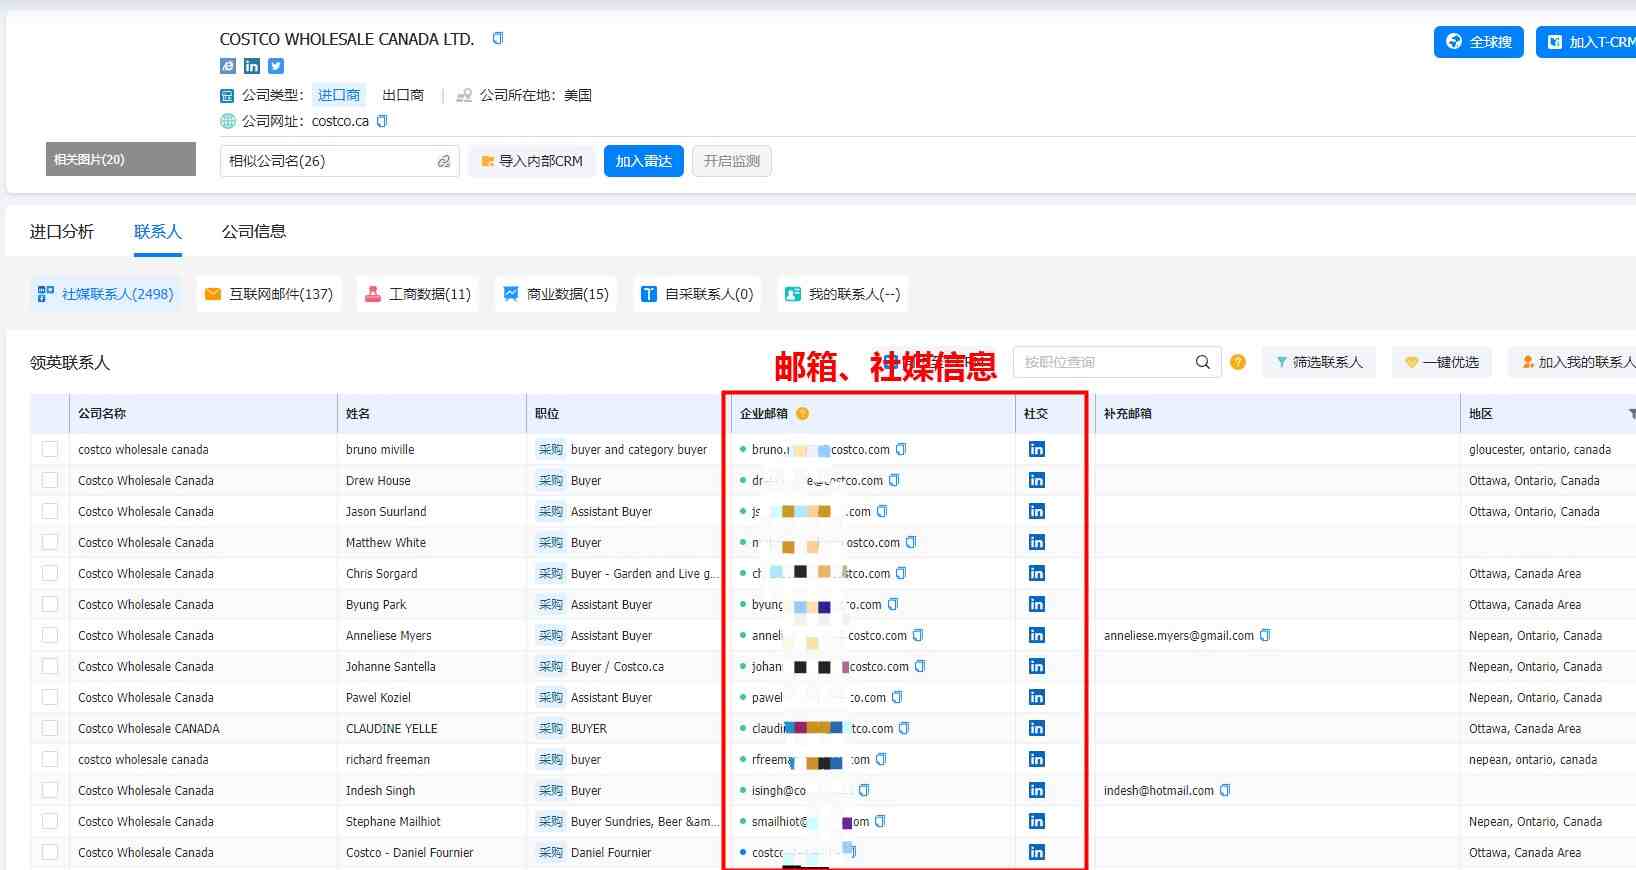Open the enterprise email column info icon
The image size is (1636, 870).
click(802, 414)
